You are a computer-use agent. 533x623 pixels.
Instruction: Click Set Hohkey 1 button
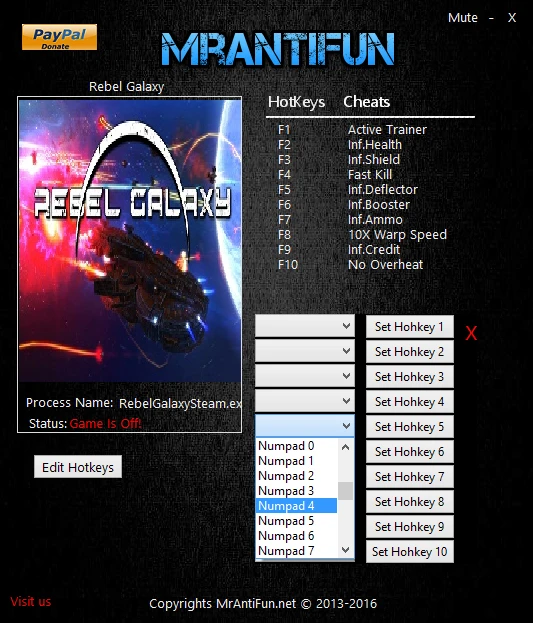click(x=409, y=327)
